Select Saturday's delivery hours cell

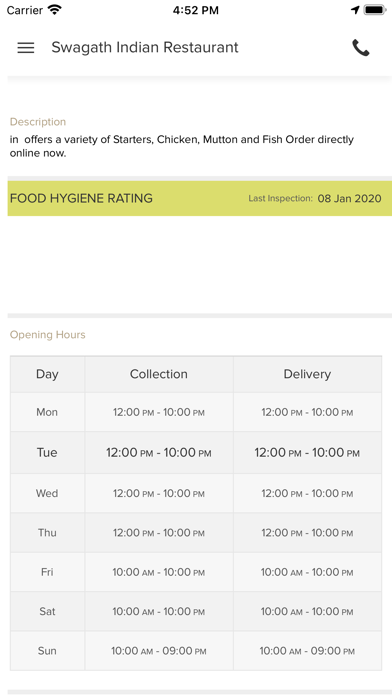[x=307, y=611]
